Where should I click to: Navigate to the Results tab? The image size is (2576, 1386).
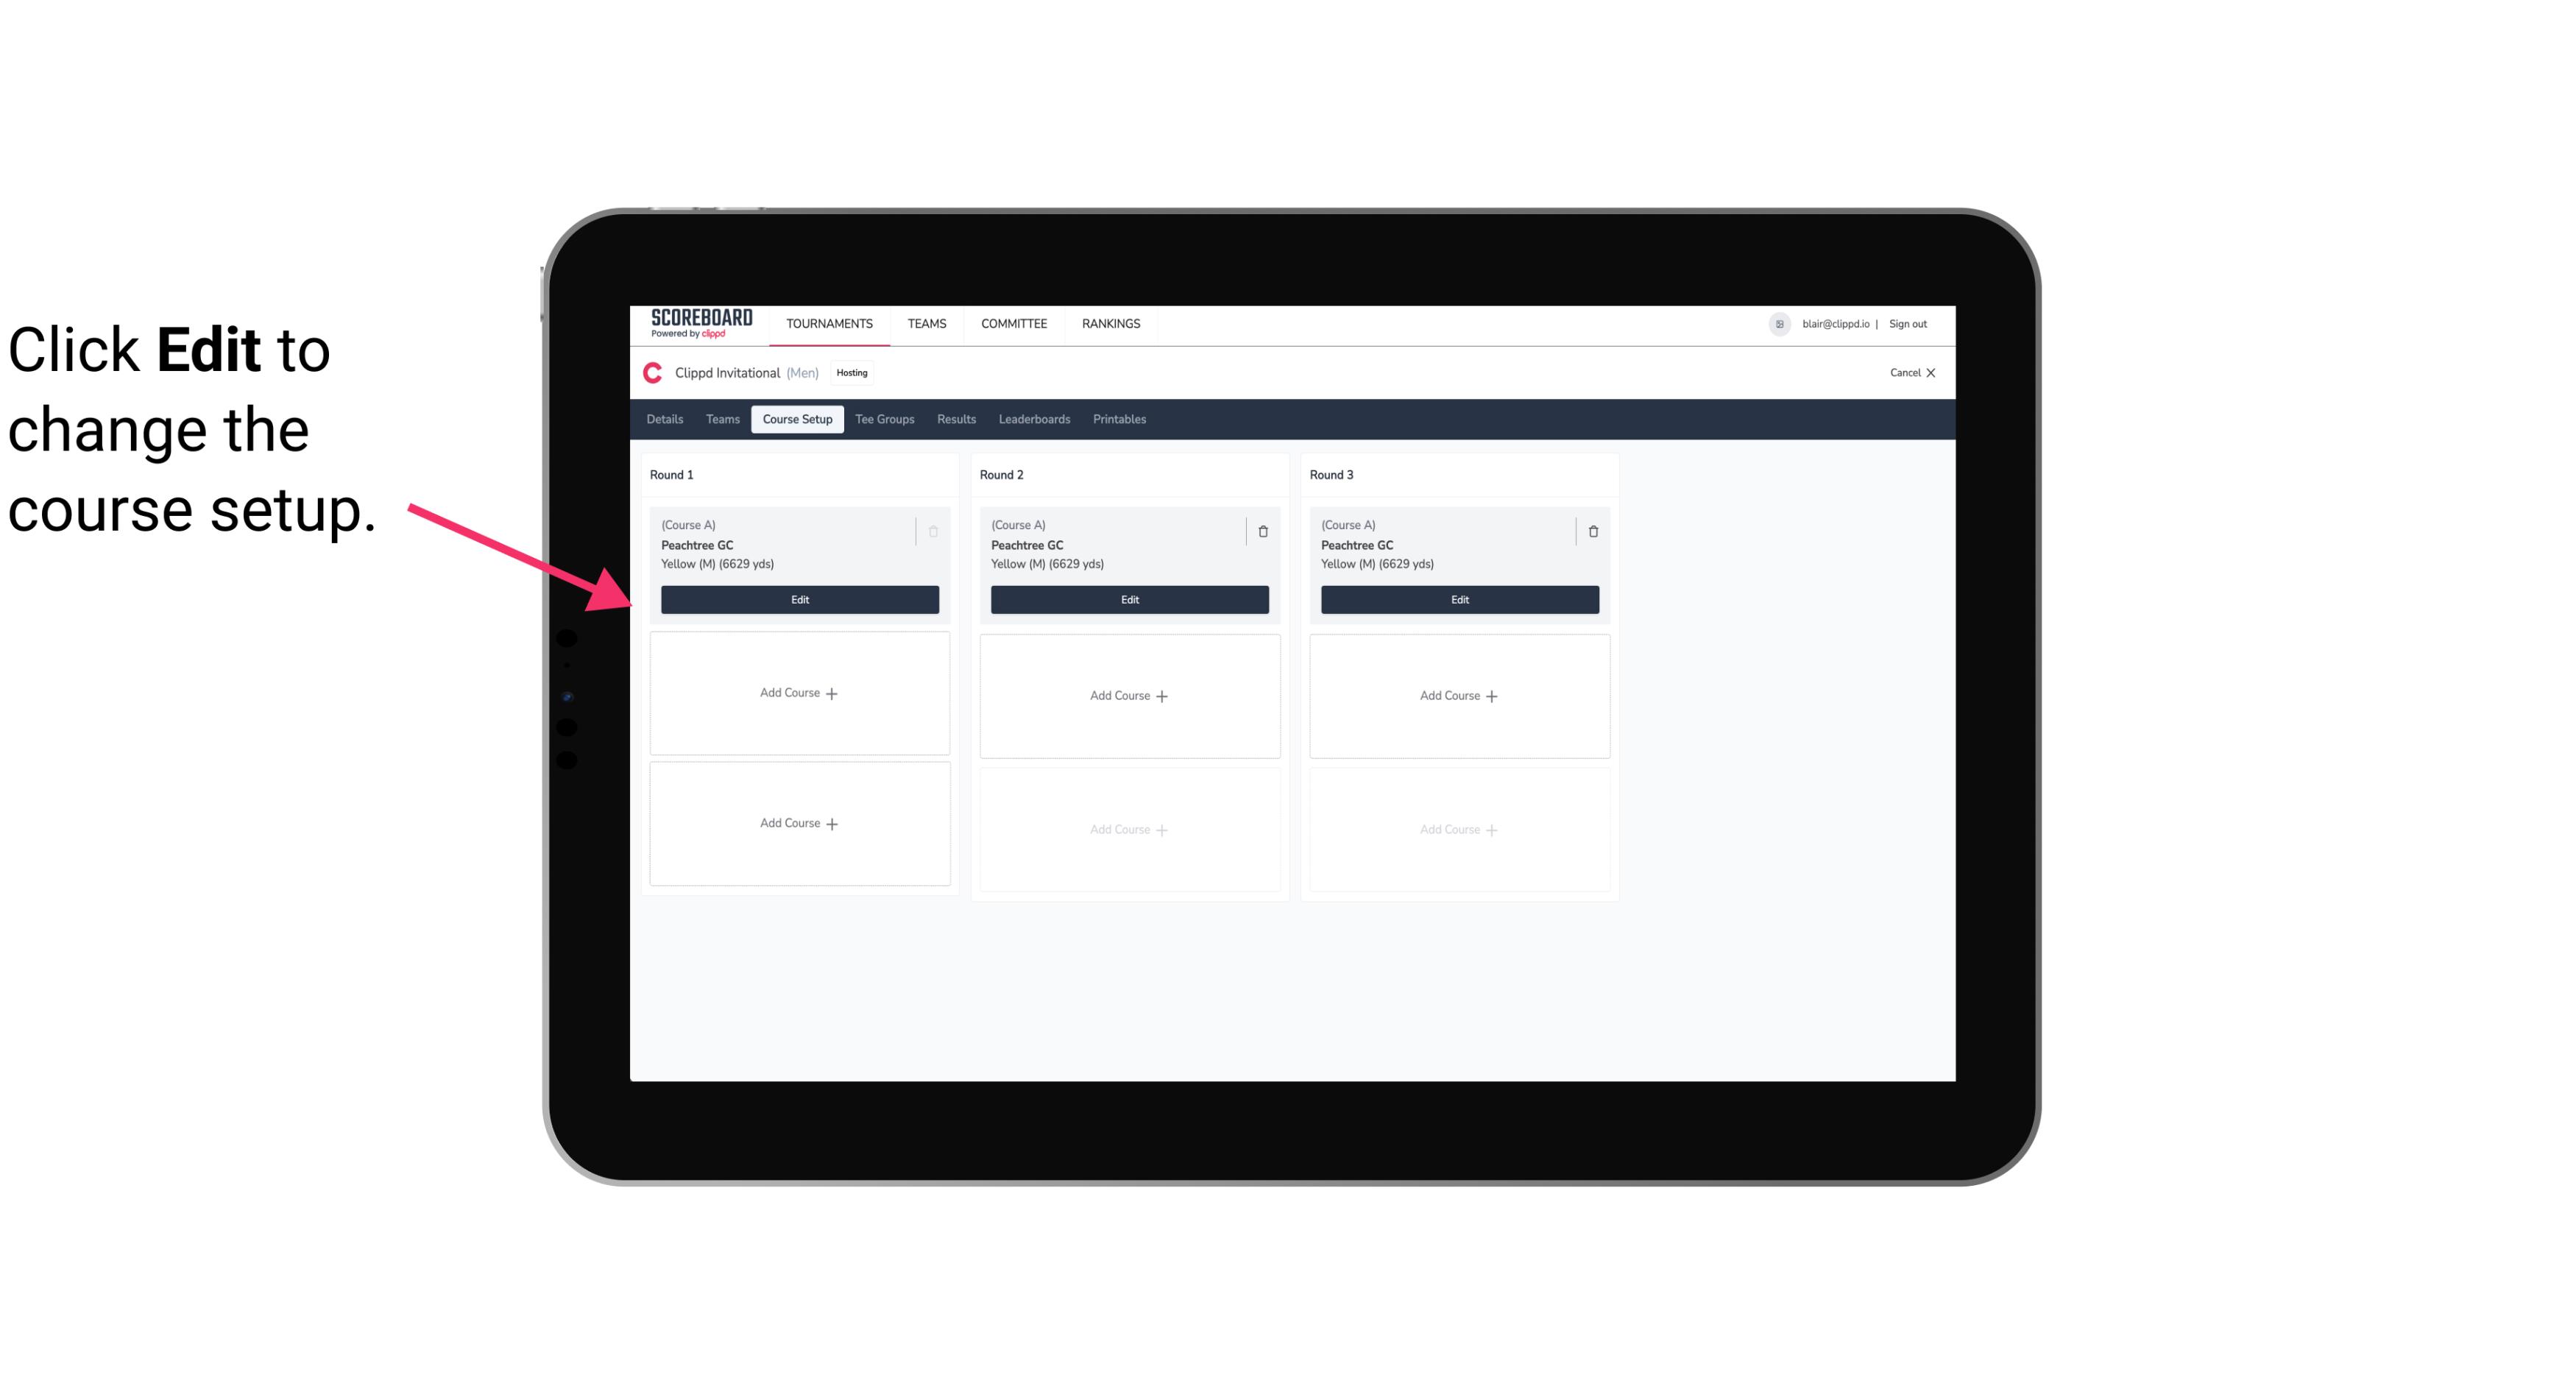point(957,418)
